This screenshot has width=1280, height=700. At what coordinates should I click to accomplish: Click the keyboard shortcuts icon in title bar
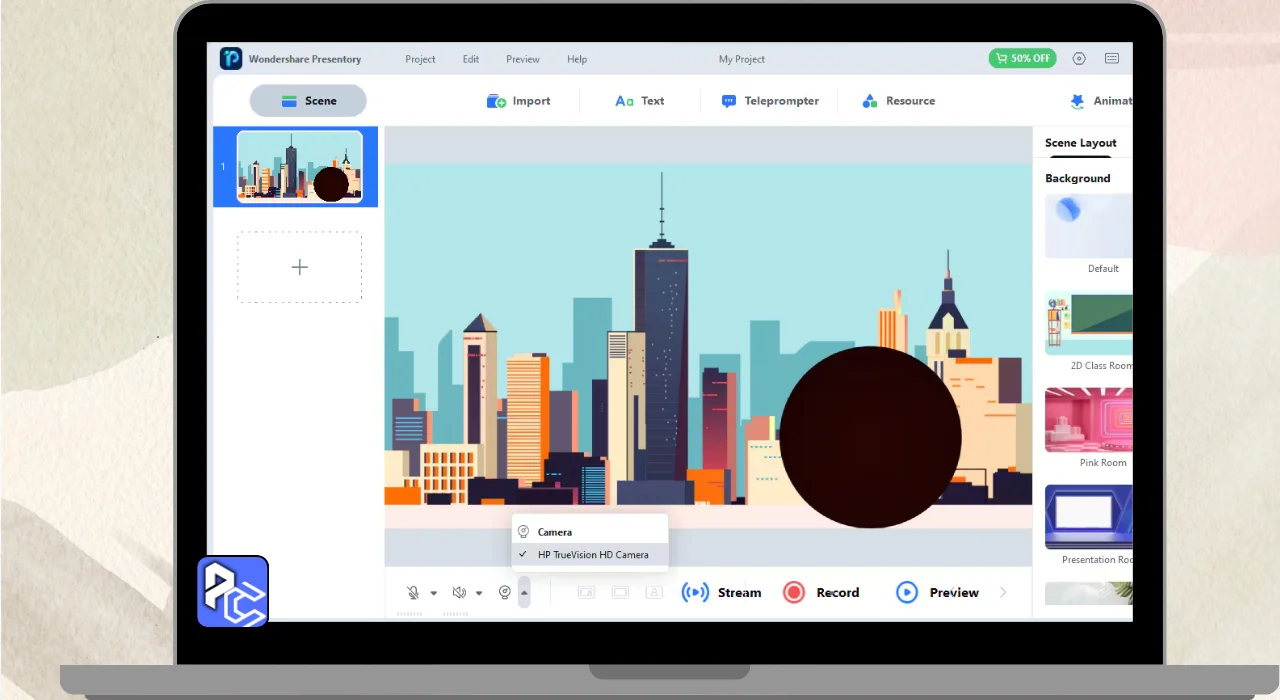pos(1112,58)
